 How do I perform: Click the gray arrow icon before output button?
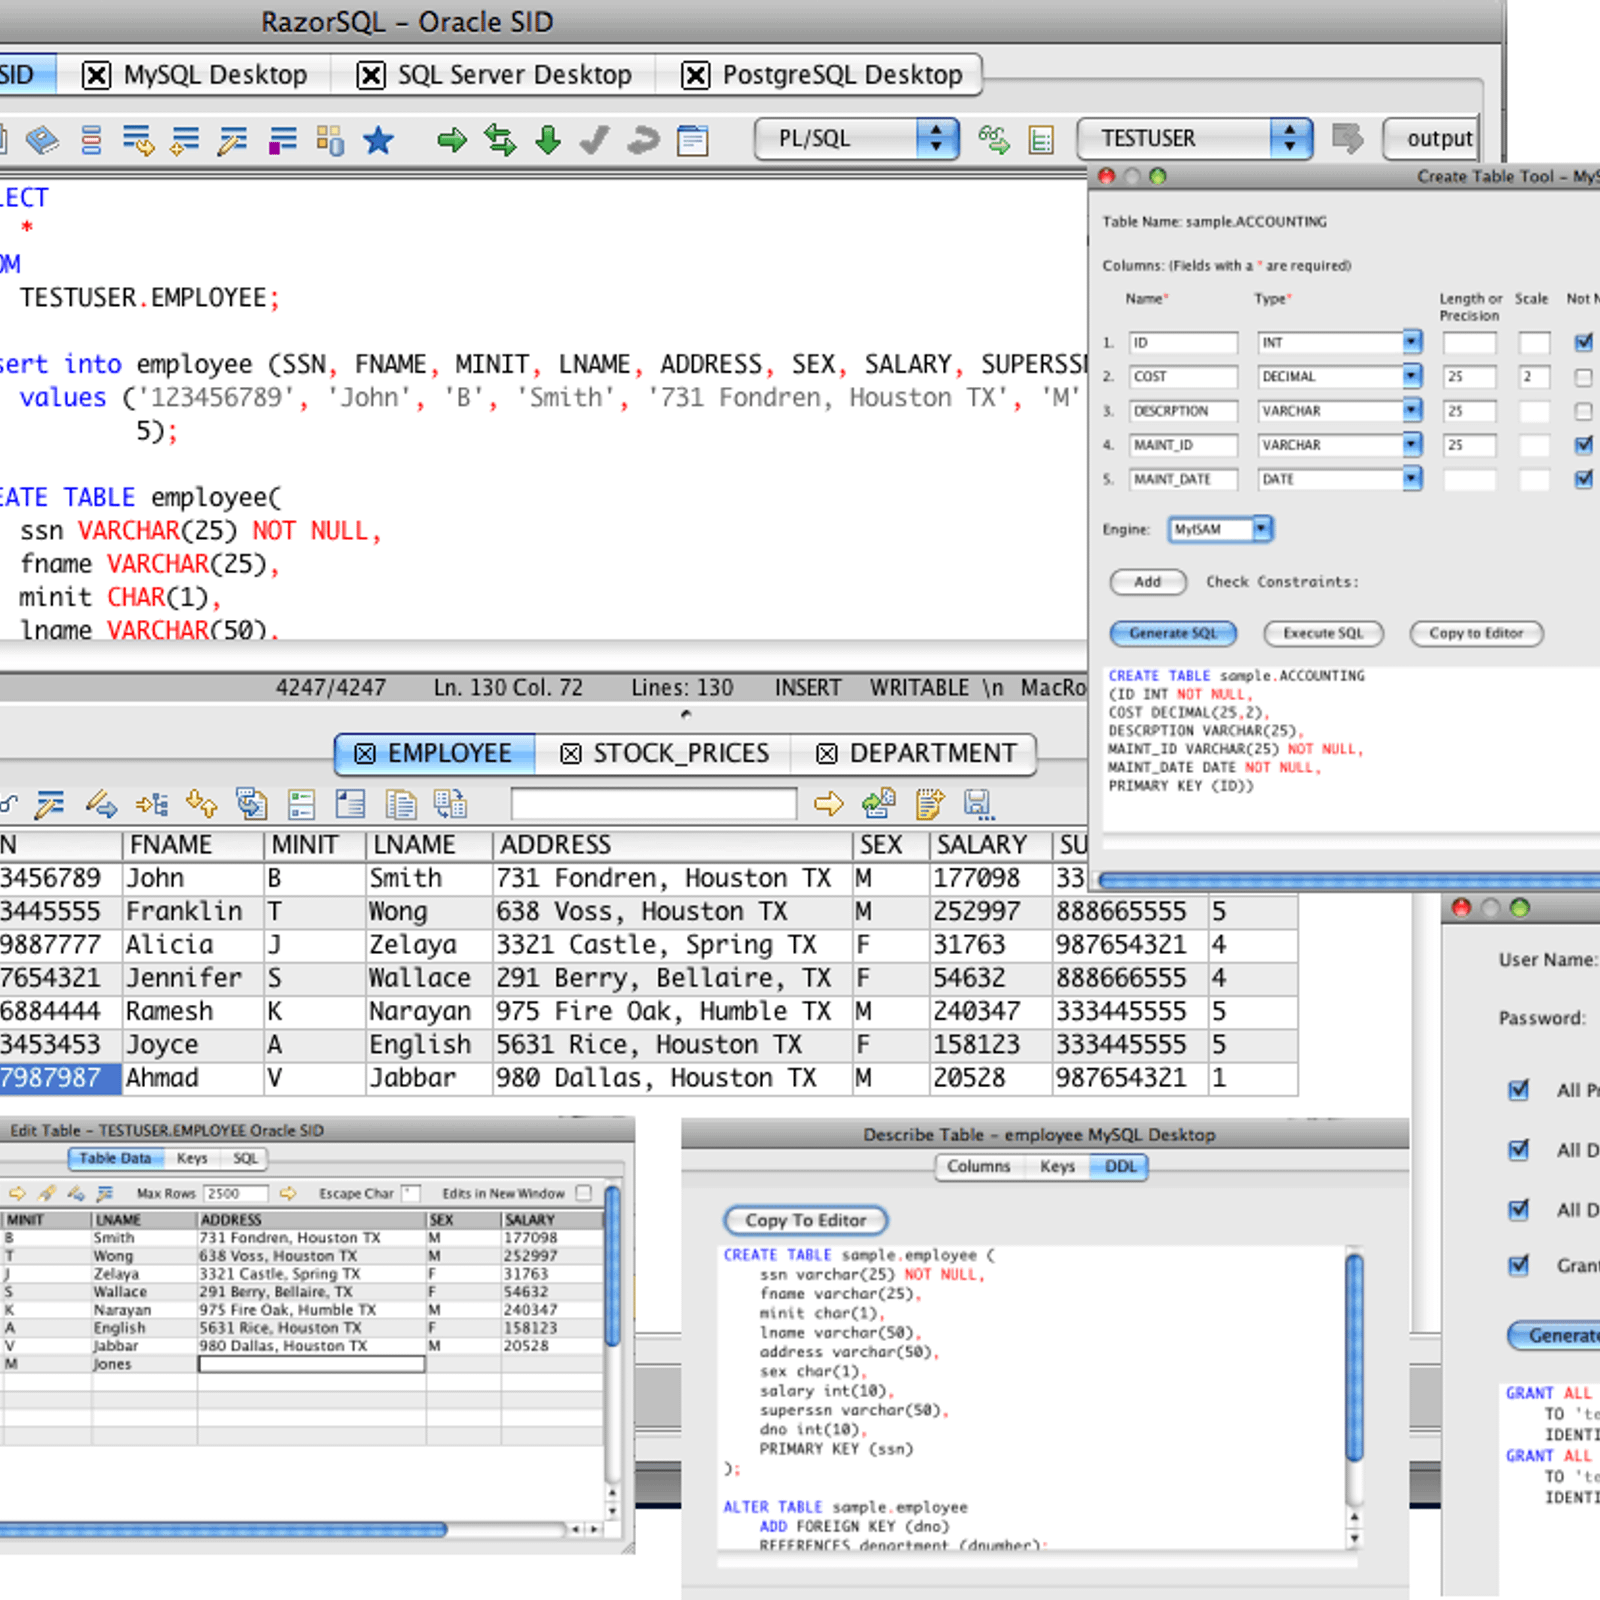tap(1348, 138)
